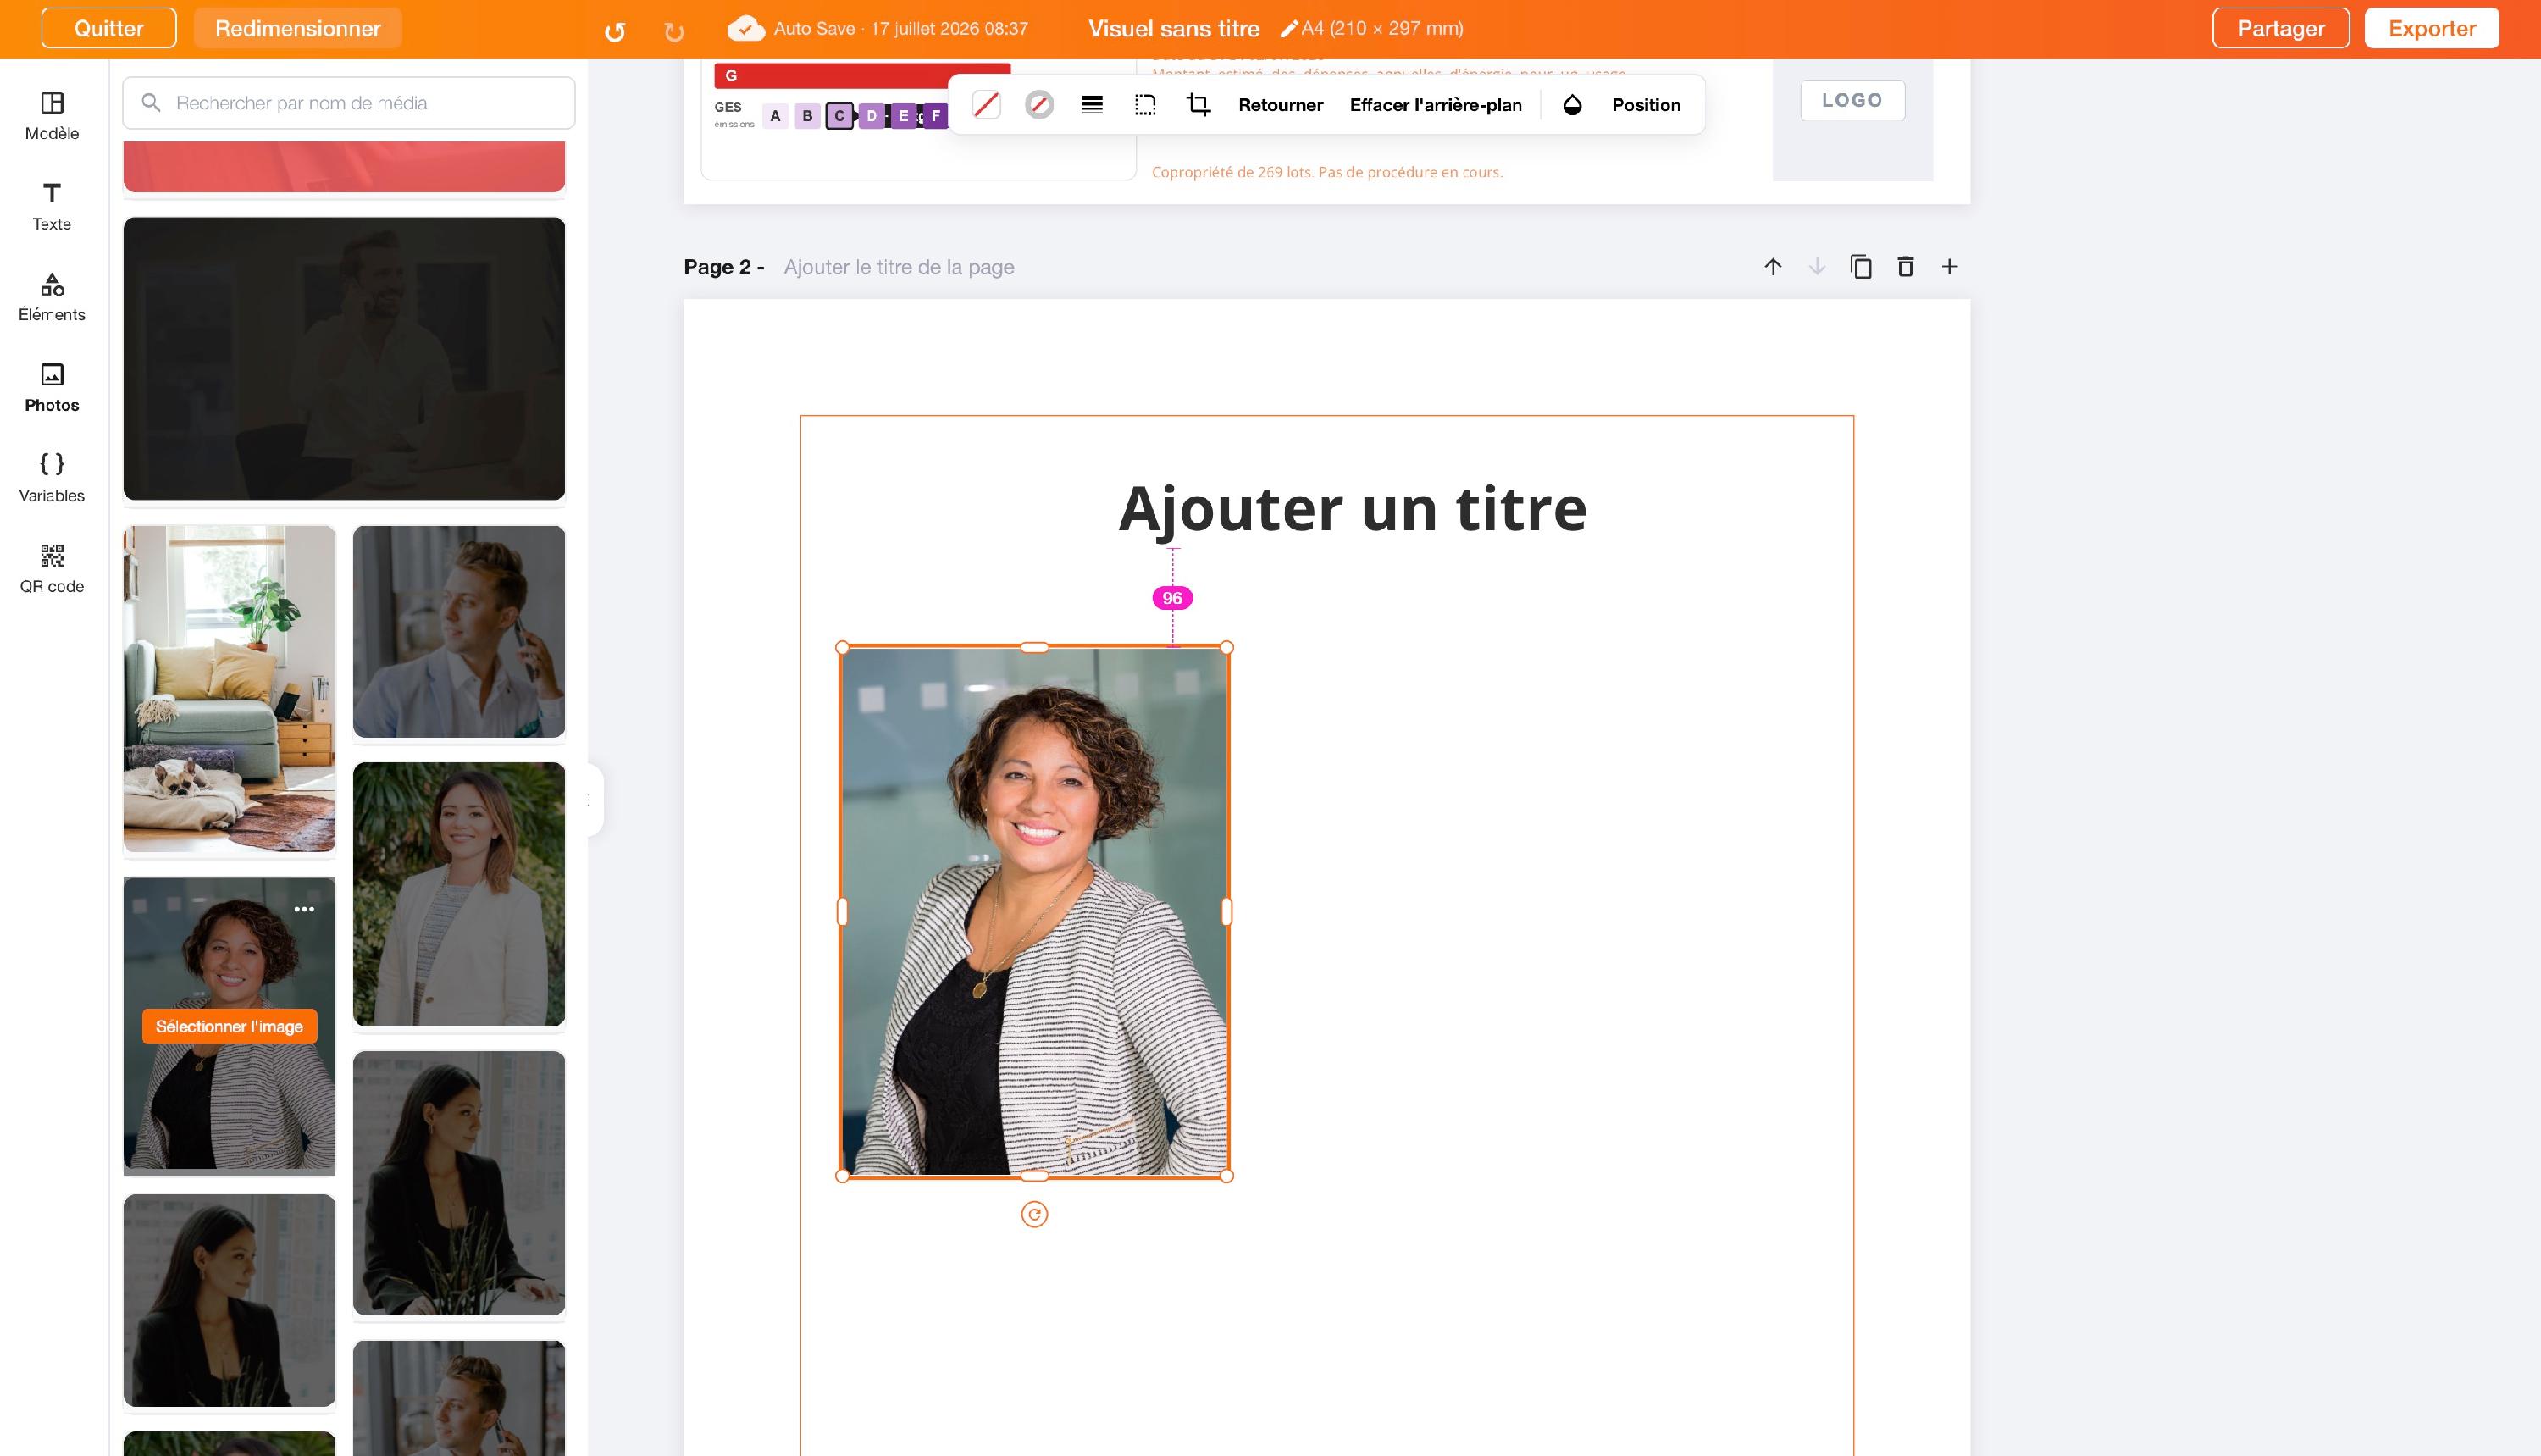The image size is (2541, 1456).
Task: Open the QR code panel
Action: [52, 569]
